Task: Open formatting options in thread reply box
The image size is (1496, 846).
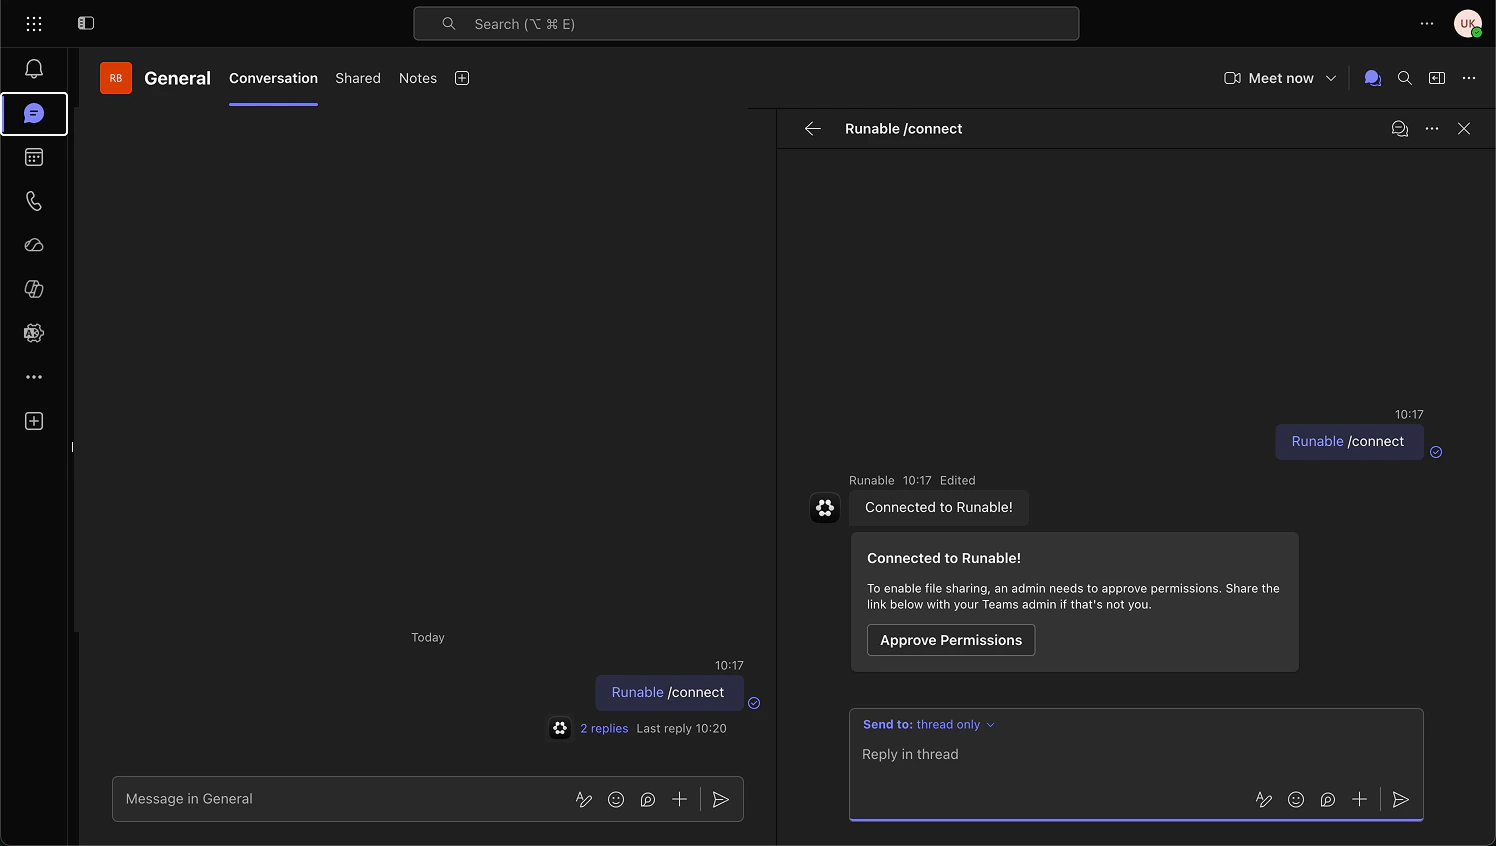Action: 1264,799
